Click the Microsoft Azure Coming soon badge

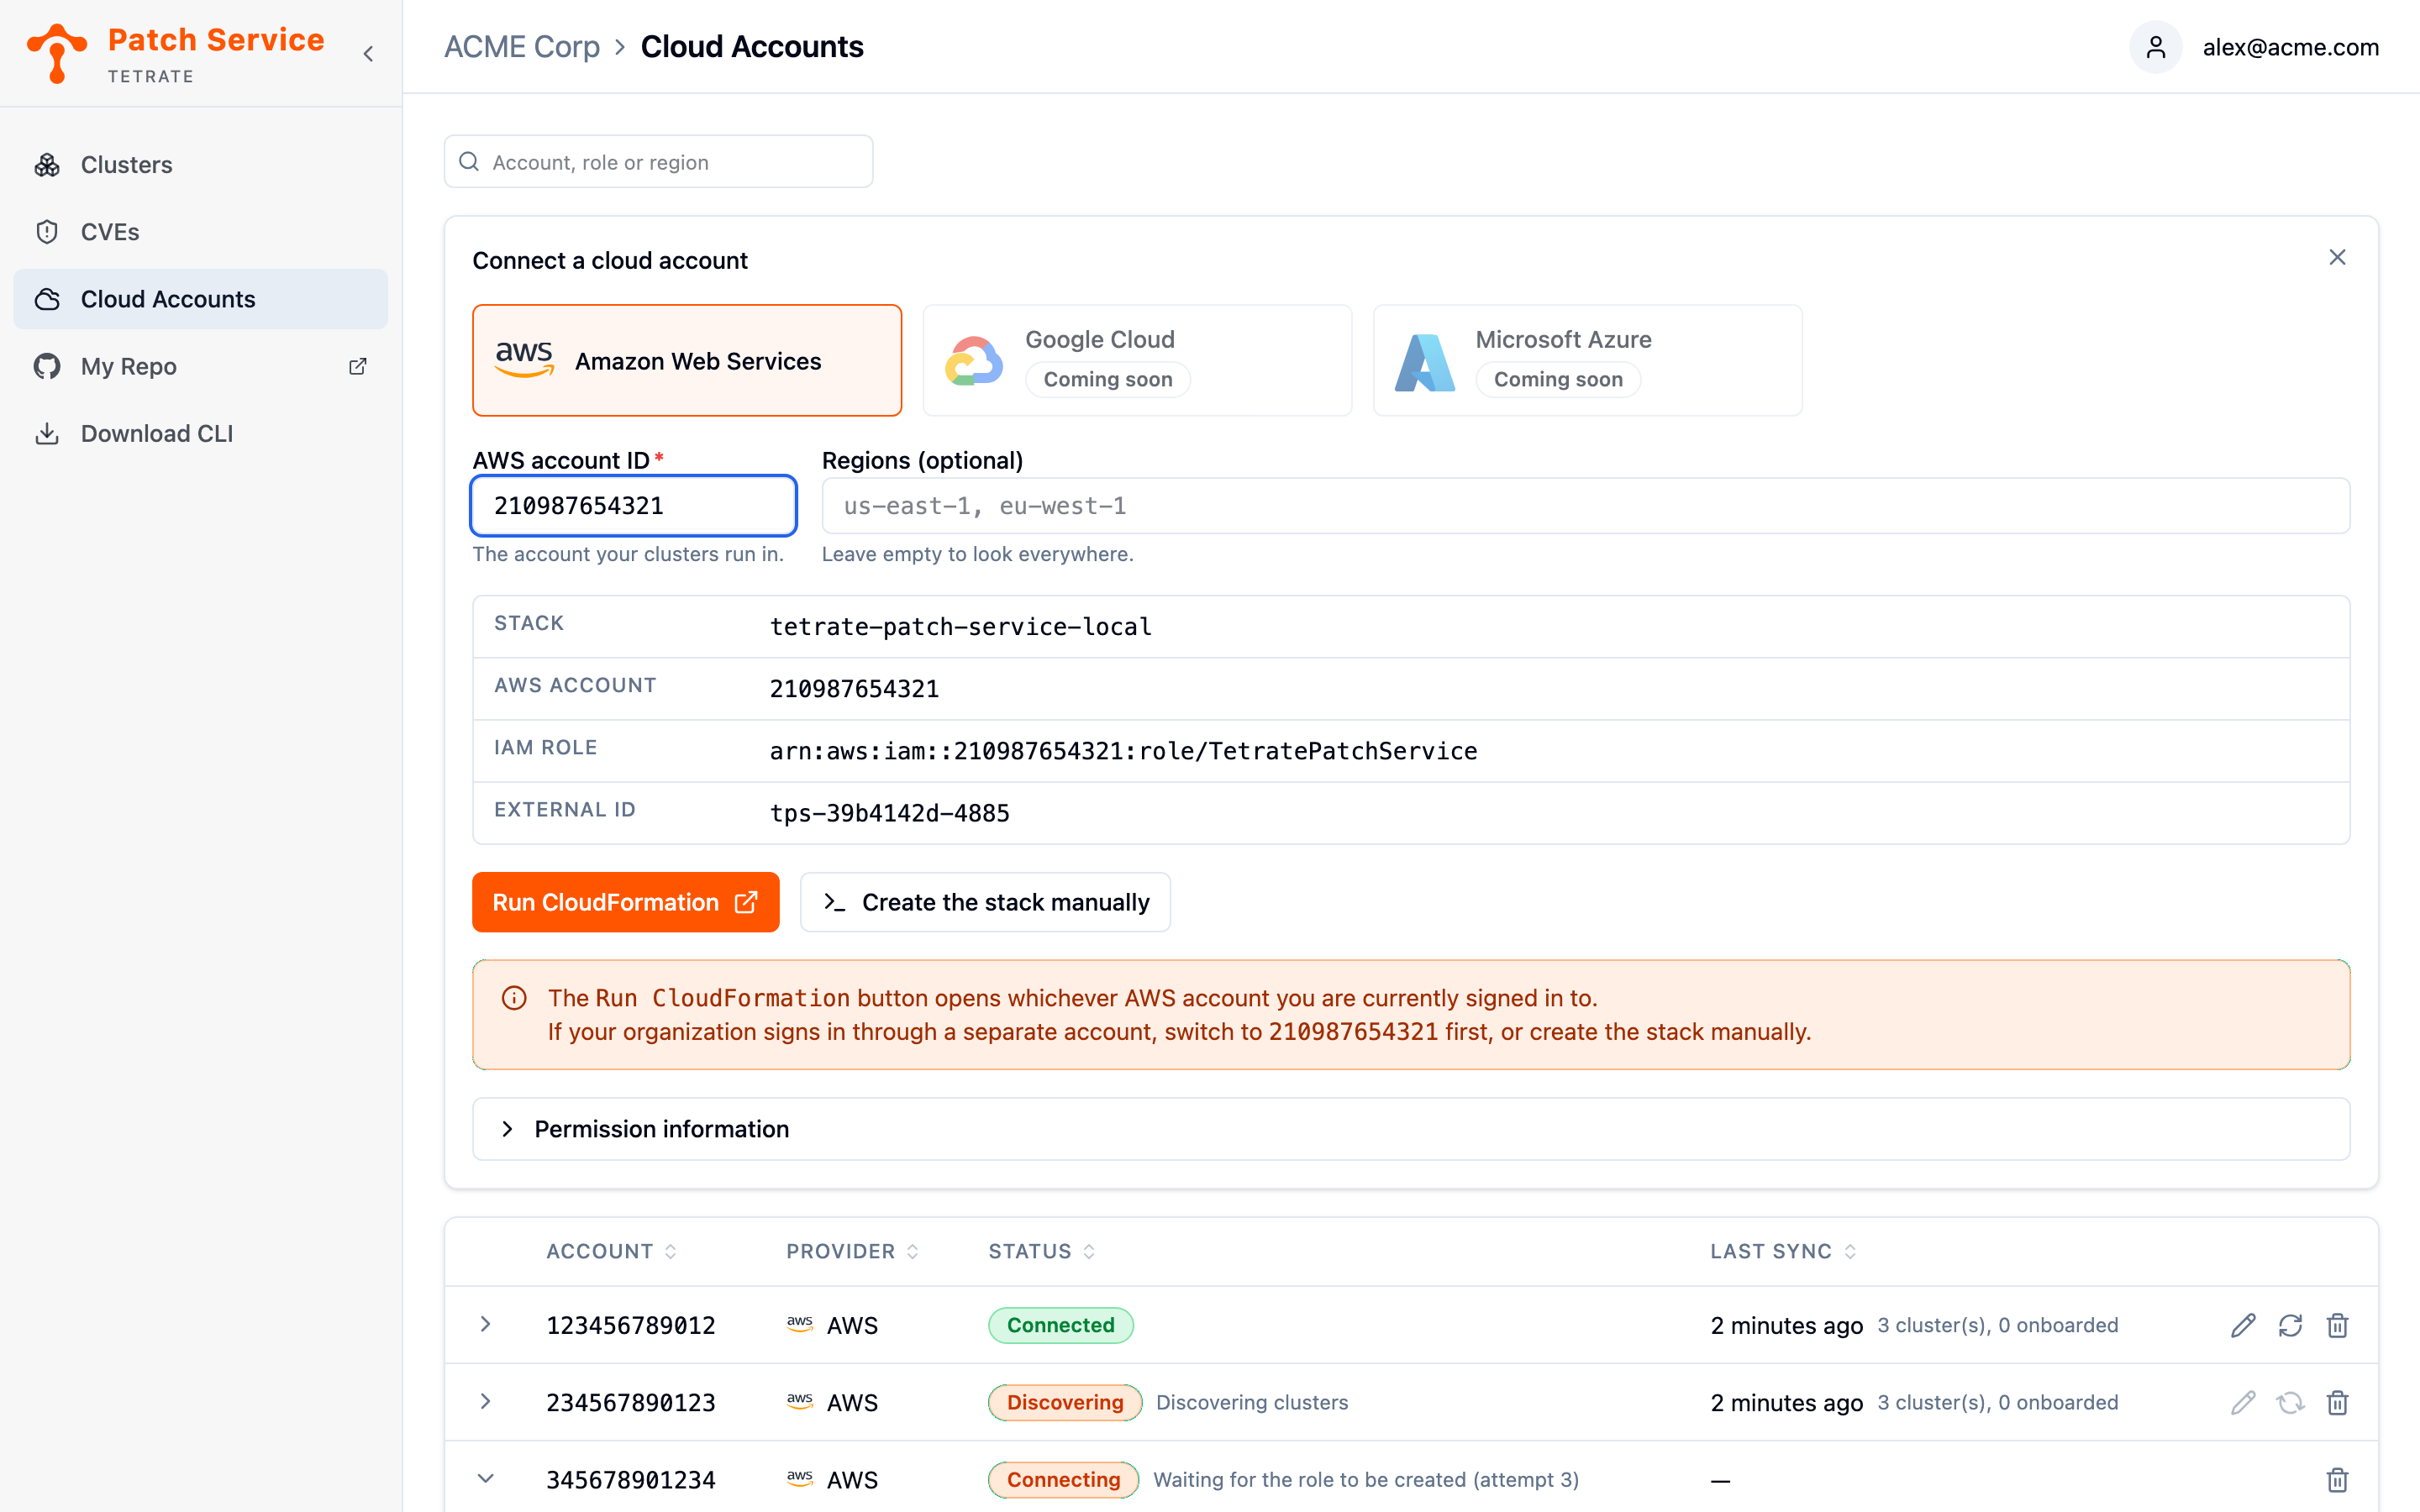pyautogui.click(x=1557, y=379)
